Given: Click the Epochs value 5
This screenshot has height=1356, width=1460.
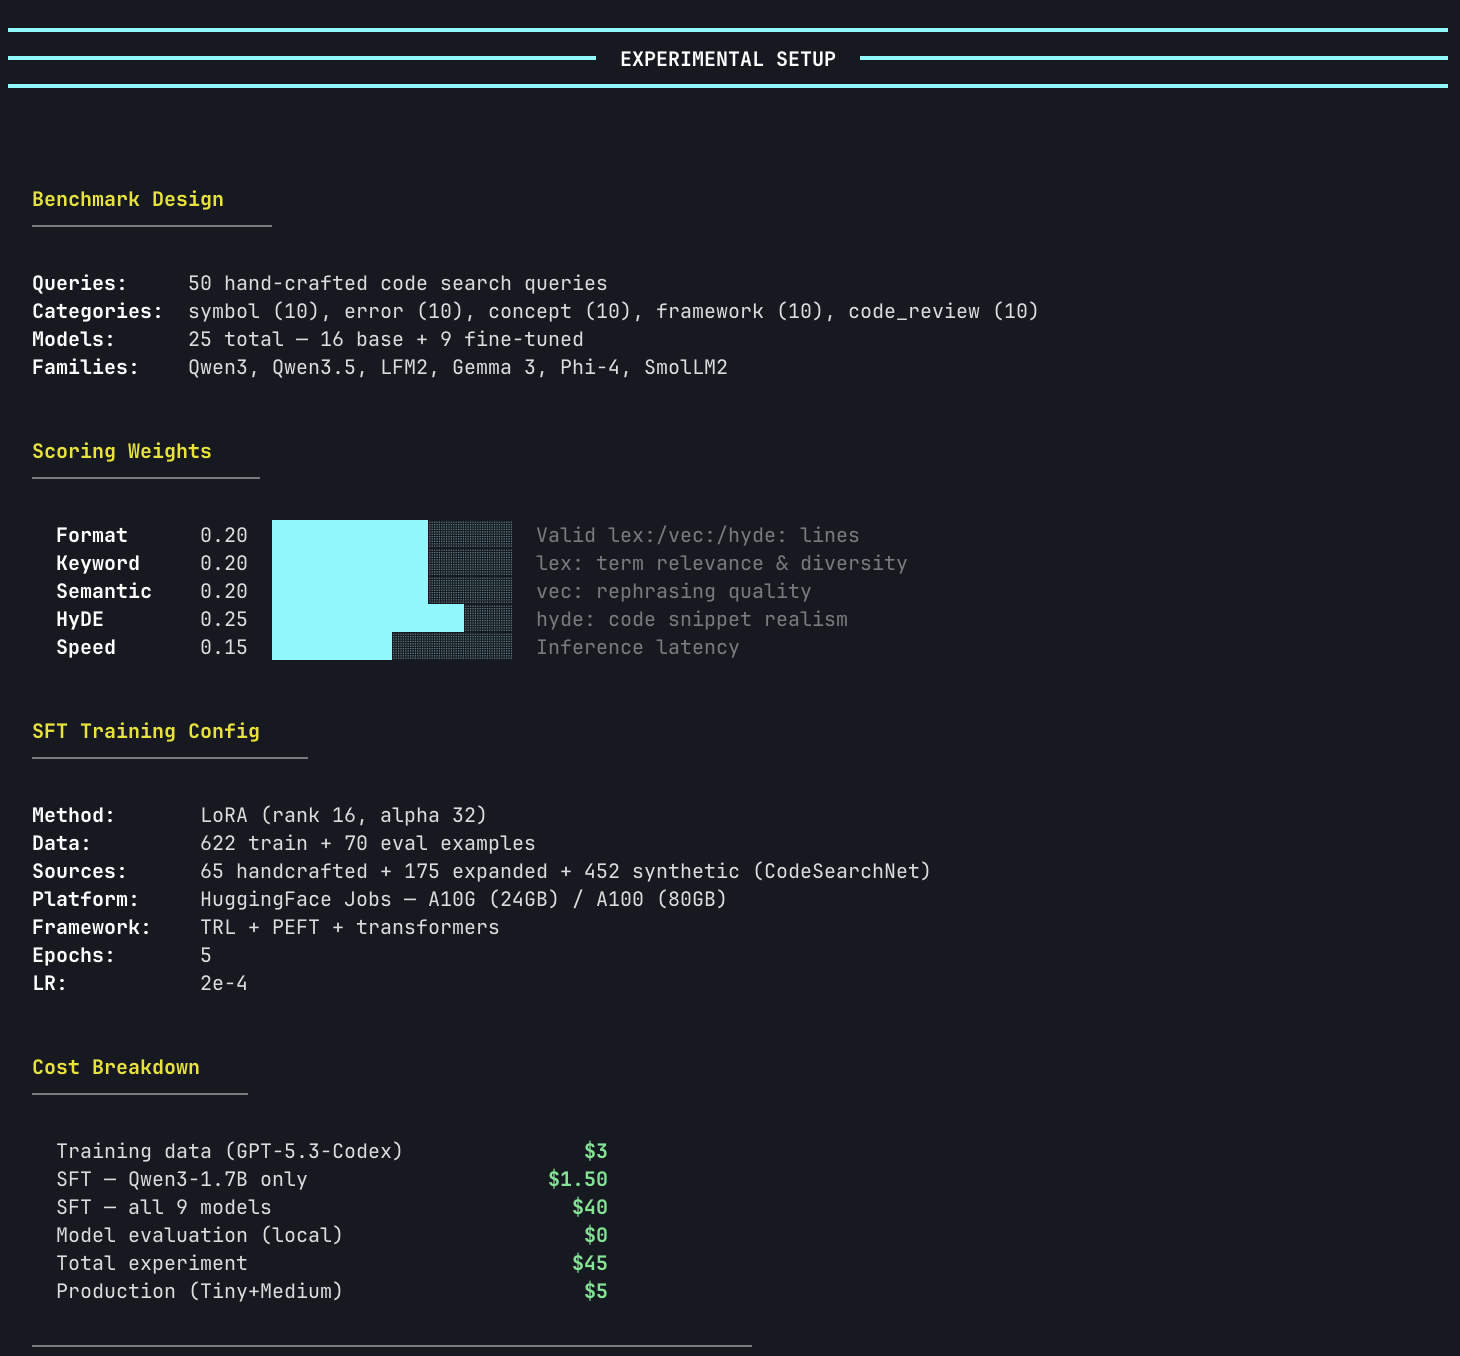Looking at the screenshot, I should pos(206,955).
